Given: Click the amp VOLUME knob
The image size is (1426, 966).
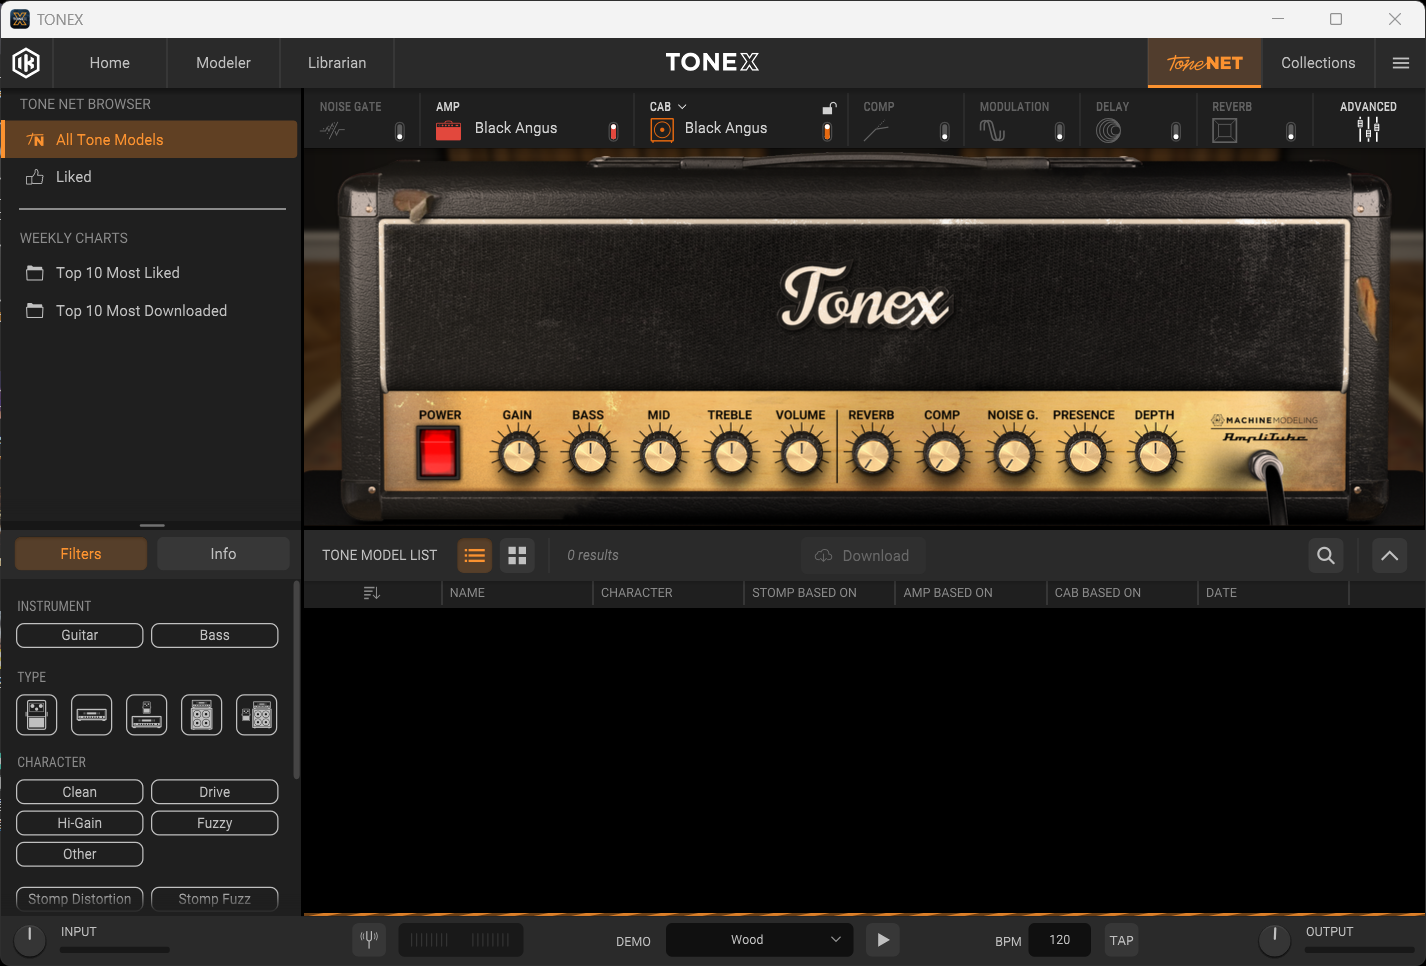Looking at the screenshot, I should (801, 455).
